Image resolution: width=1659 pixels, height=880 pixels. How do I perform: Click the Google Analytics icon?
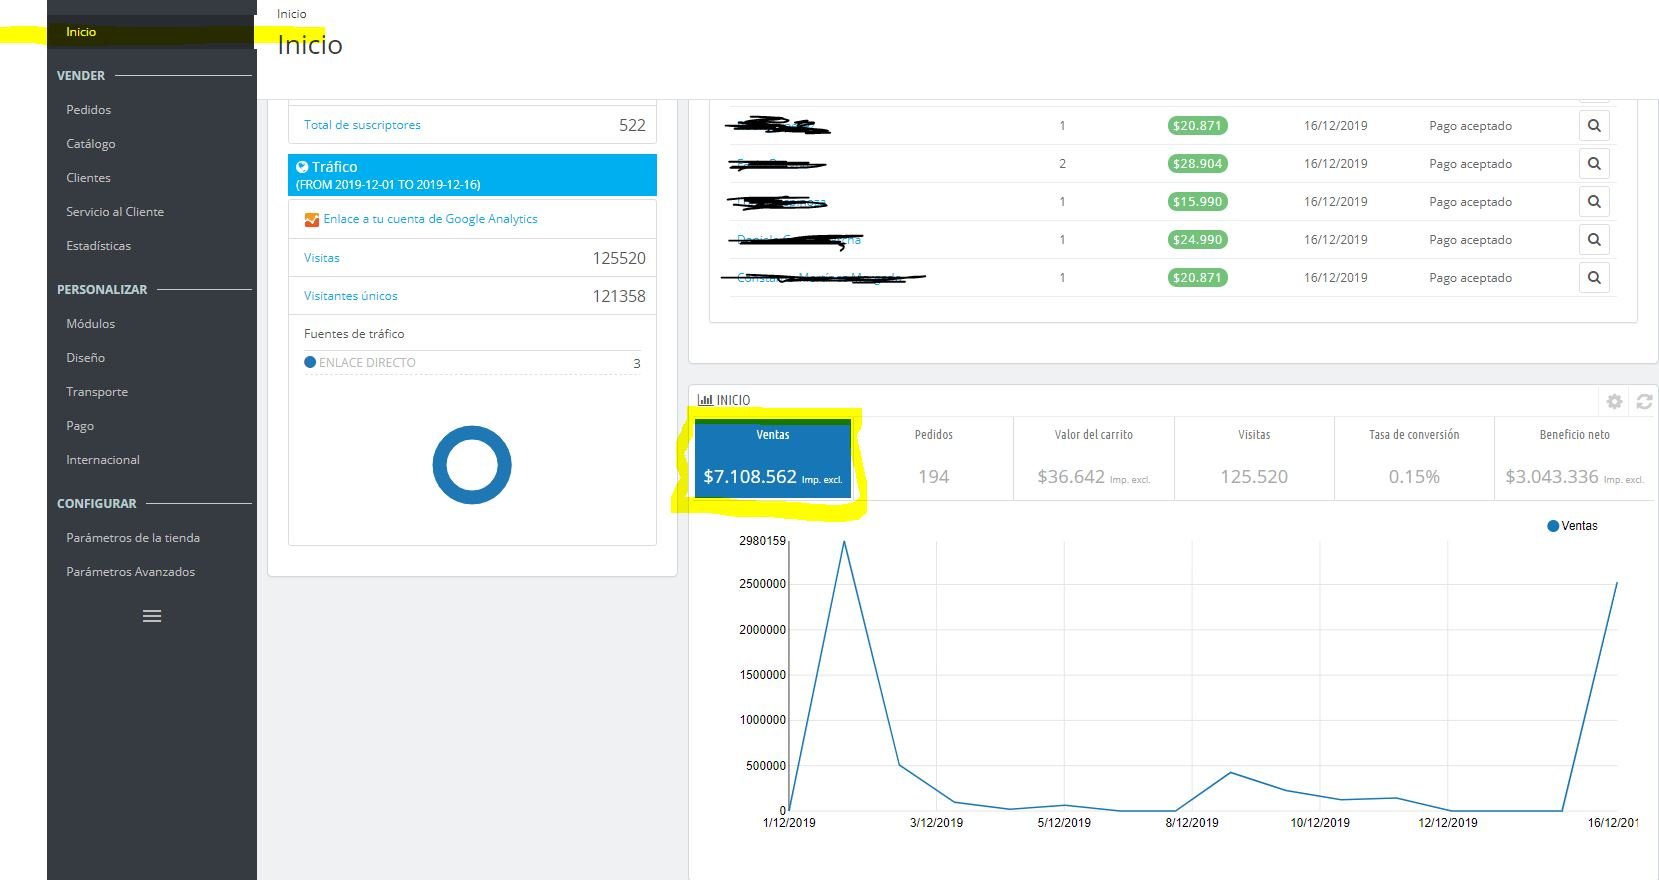coord(312,219)
